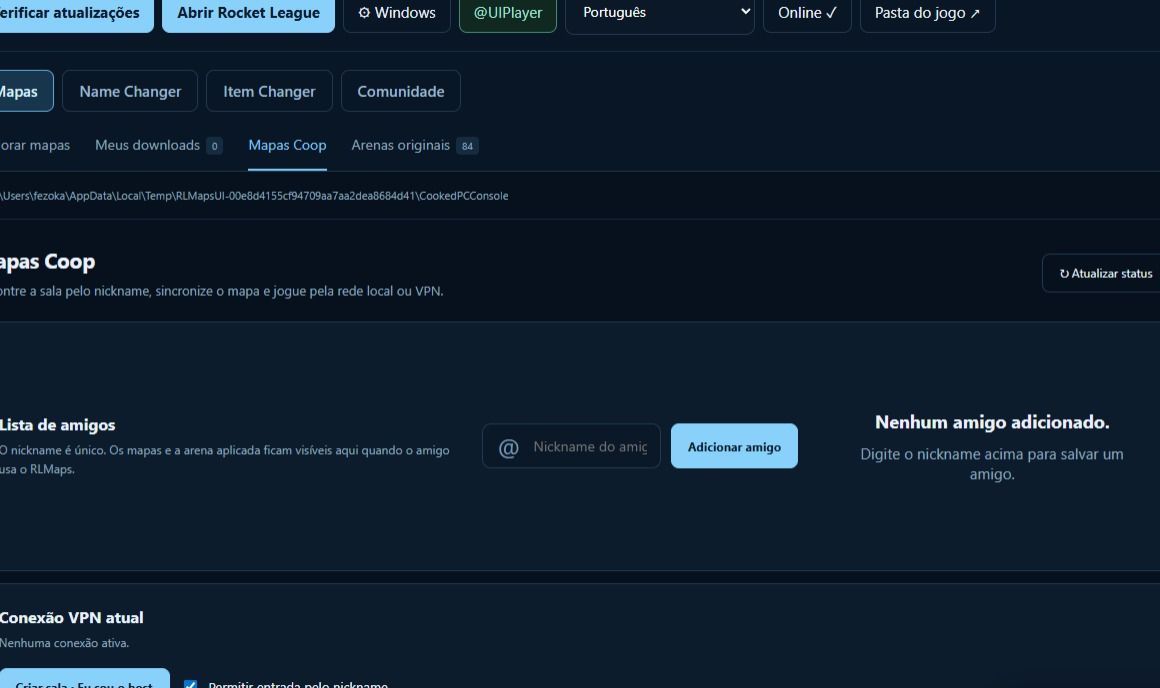Screen dimensions: 1160x688
Task: Click the refresh icon on Atualizar status
Action: [1064, 274]
